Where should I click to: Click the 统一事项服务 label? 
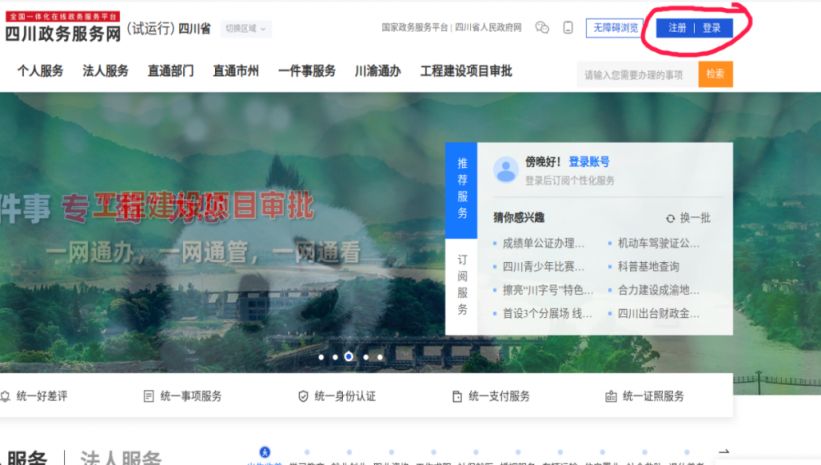(191, 396)
